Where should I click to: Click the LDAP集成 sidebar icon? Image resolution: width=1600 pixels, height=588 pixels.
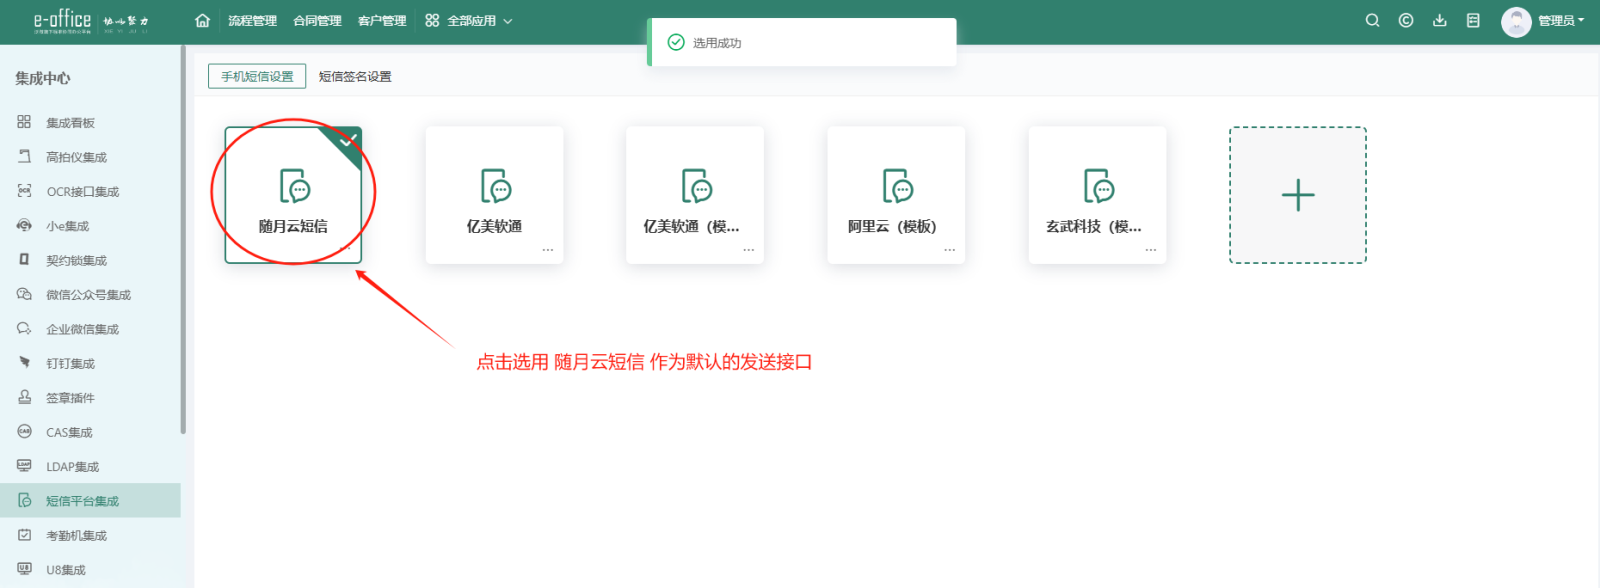pyautogui.click(x=24, y=466)
